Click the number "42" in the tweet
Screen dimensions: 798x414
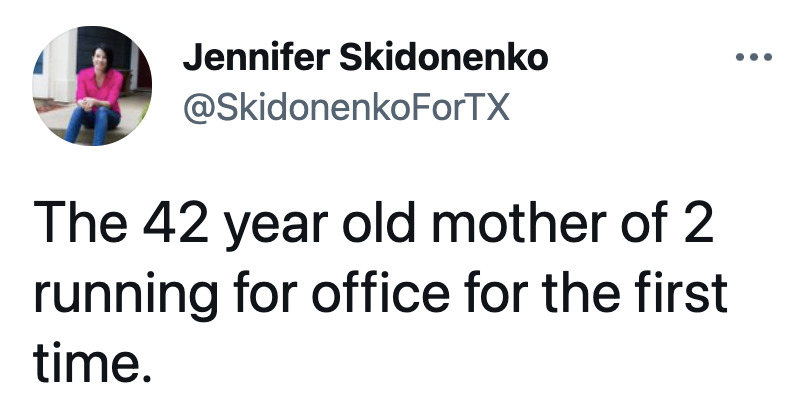tap(176, 223)
